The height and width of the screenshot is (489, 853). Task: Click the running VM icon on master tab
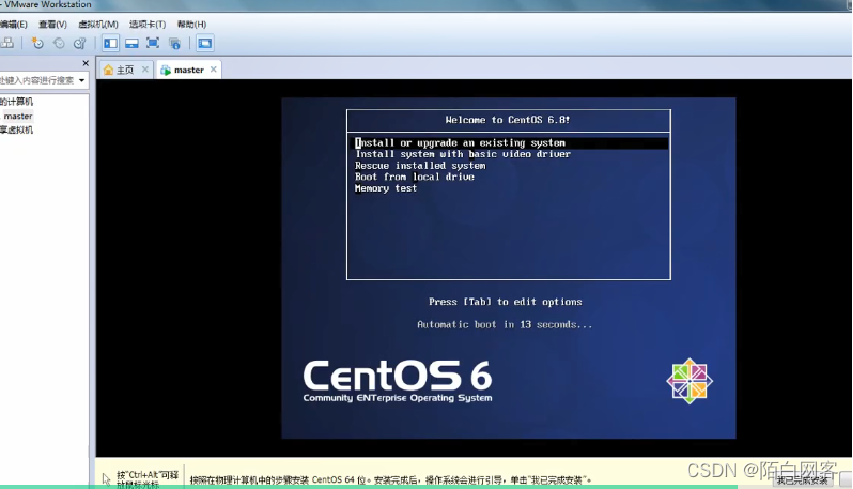[x=165, y=70]
